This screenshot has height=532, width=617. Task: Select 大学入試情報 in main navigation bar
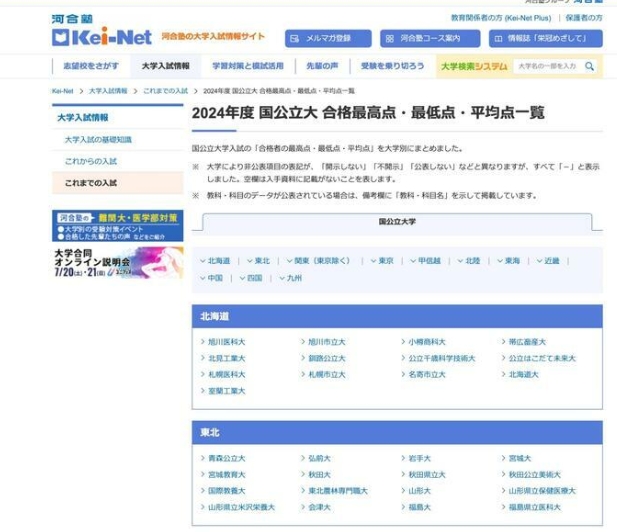point(166,66)
